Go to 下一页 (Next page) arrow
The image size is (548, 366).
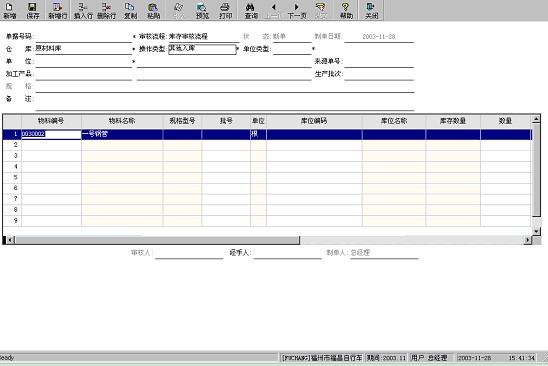coord(297,10)
